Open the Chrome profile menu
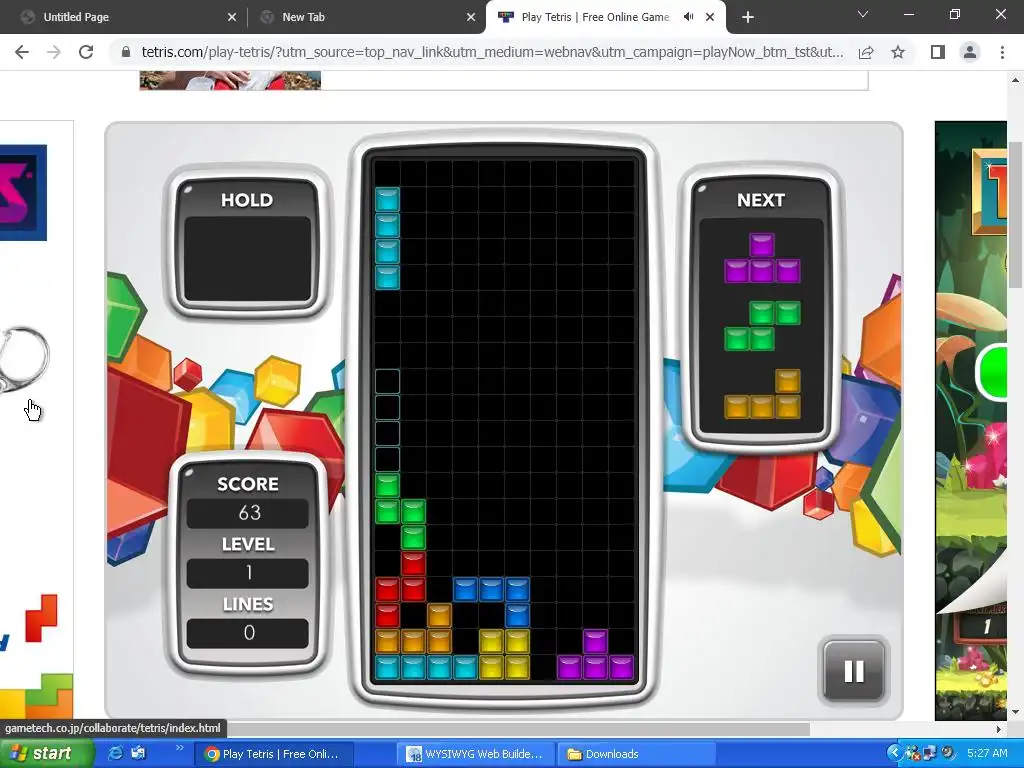The width and height of the screenshot is (1024, 768). (x=970, y=52)
